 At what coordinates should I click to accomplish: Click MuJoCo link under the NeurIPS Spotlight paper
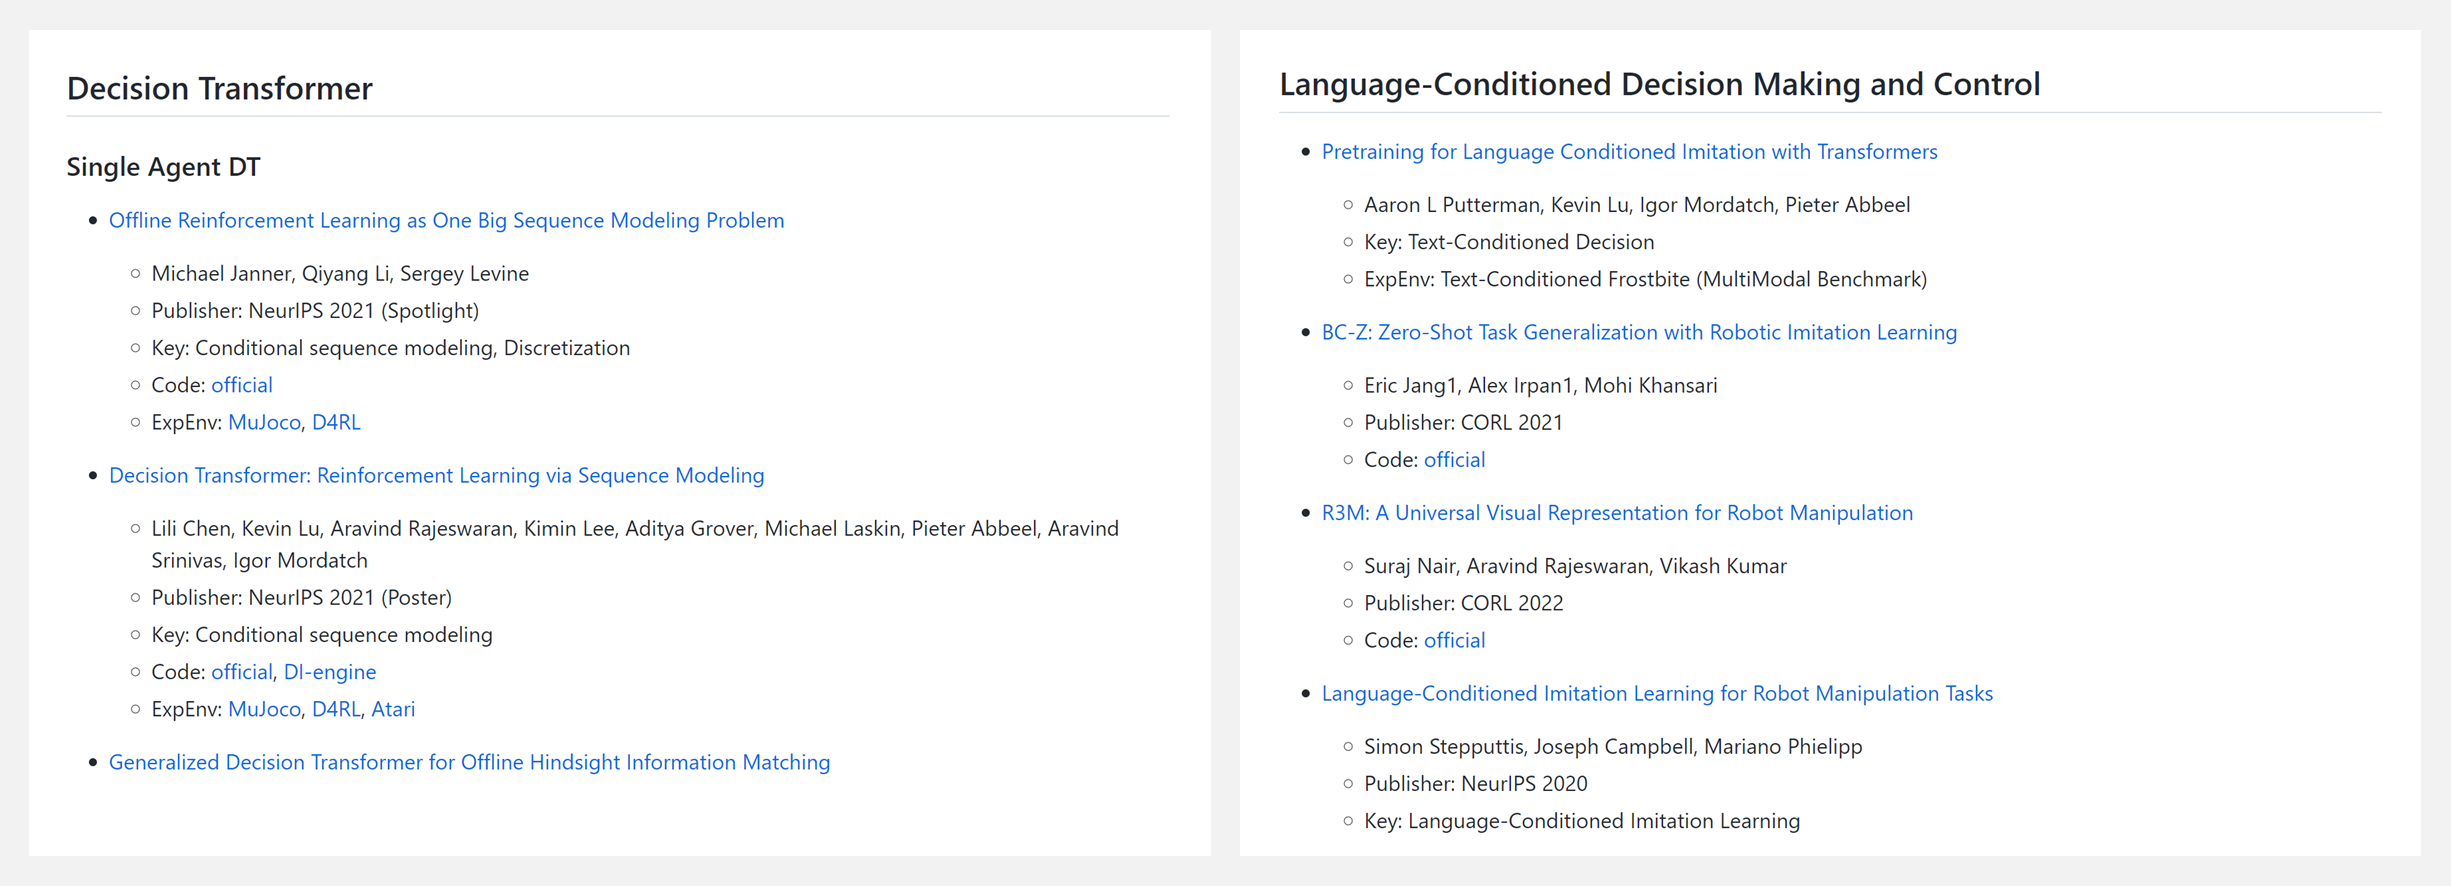click(264, 422)
